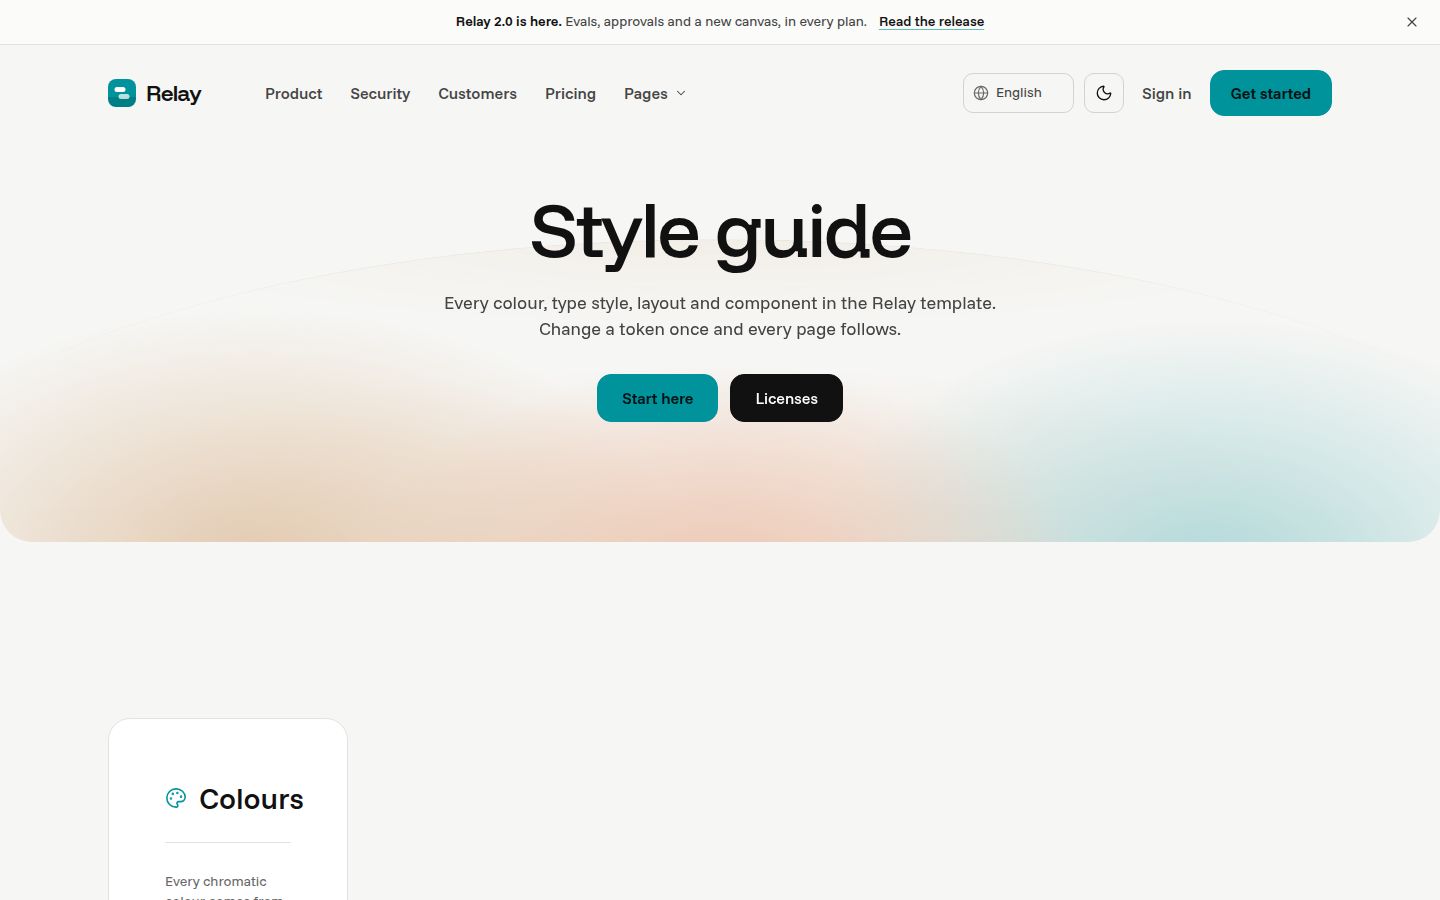The width and height of the screenshot is (1440, 900).
Task: Follow the Read the release link
Action: coord(931,22)
